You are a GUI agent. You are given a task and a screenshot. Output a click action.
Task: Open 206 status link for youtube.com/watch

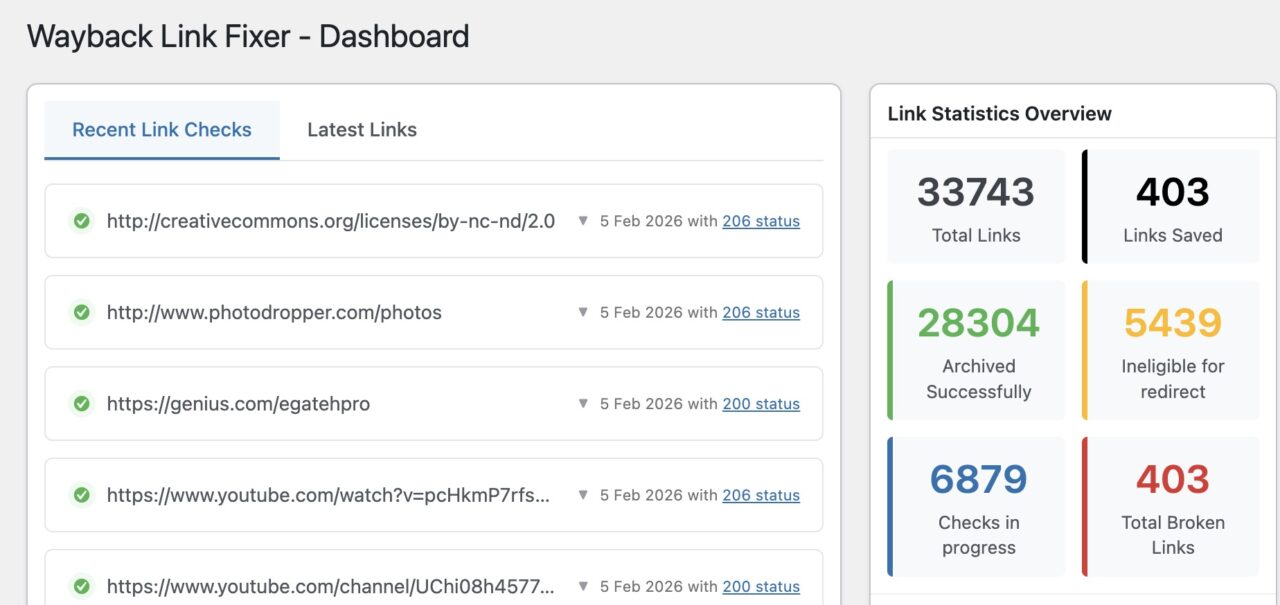(761, 495)
